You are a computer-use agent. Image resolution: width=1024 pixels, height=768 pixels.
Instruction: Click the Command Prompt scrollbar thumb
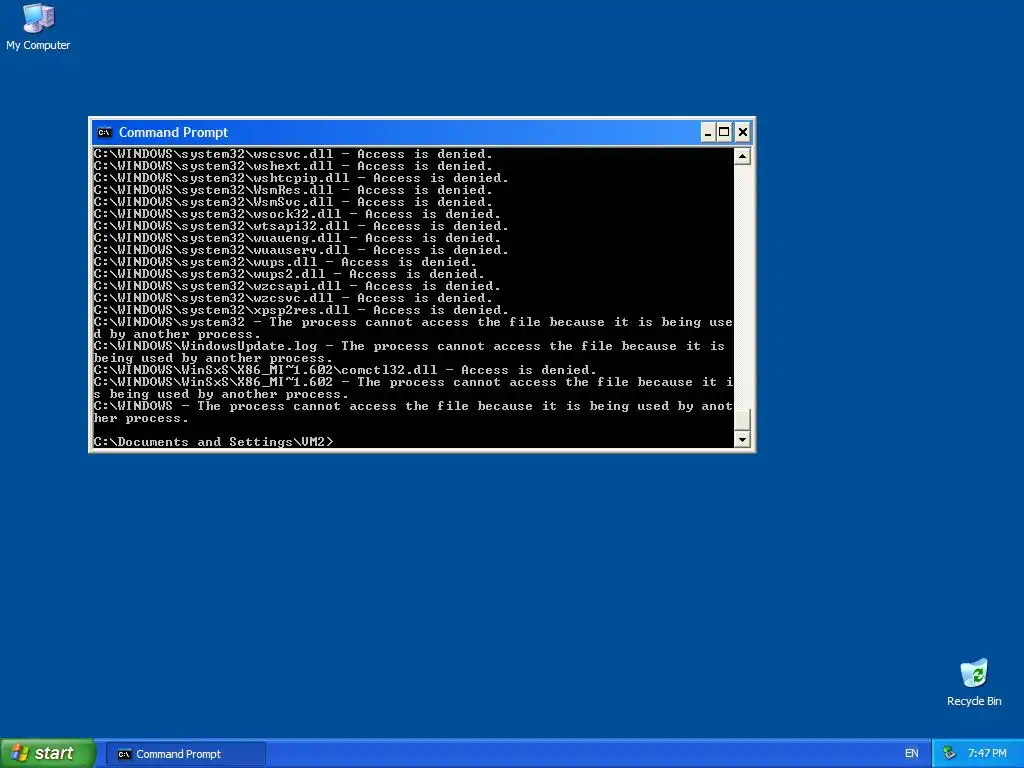[x=742, y=419]
